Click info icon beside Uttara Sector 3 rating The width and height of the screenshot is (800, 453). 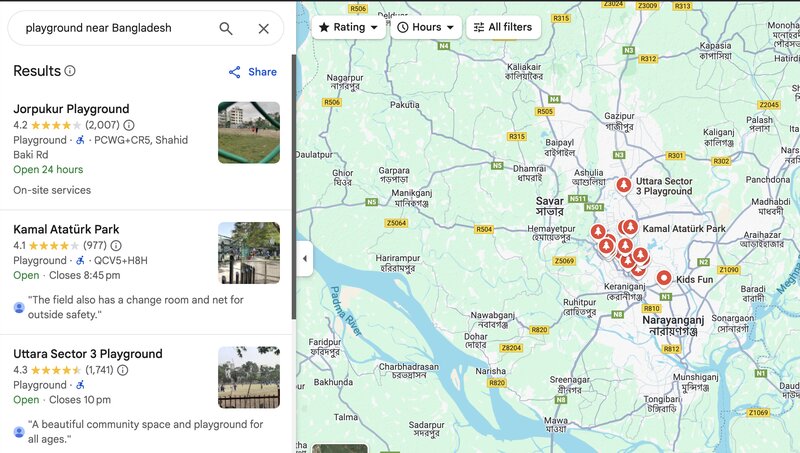[123, 370]
